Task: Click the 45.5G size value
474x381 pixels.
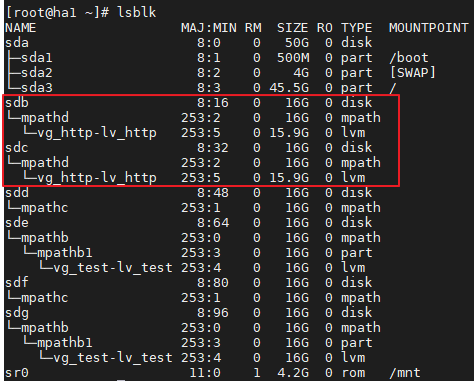Action: click(x=289, y=88)
